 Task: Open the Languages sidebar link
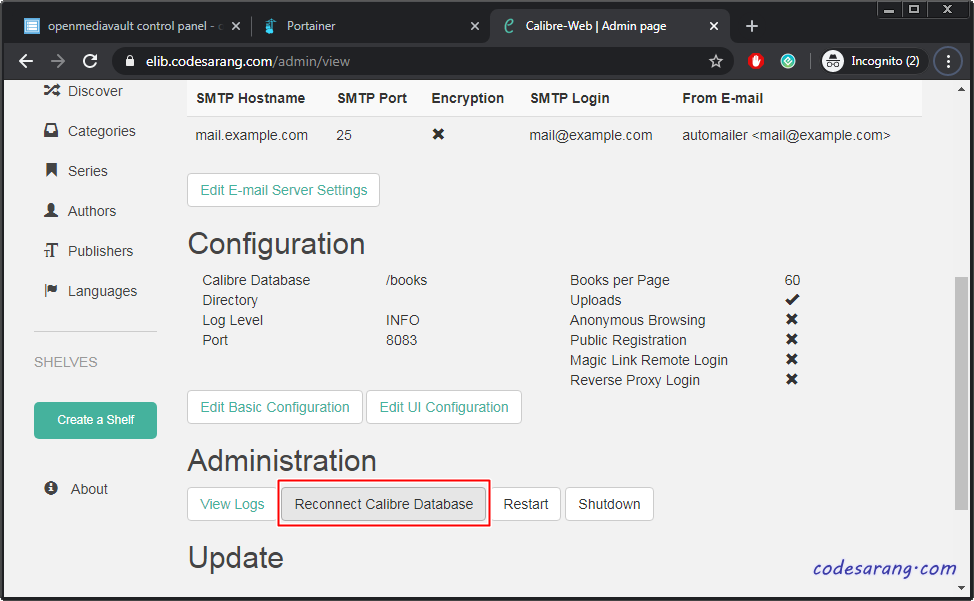click(102, 291)
